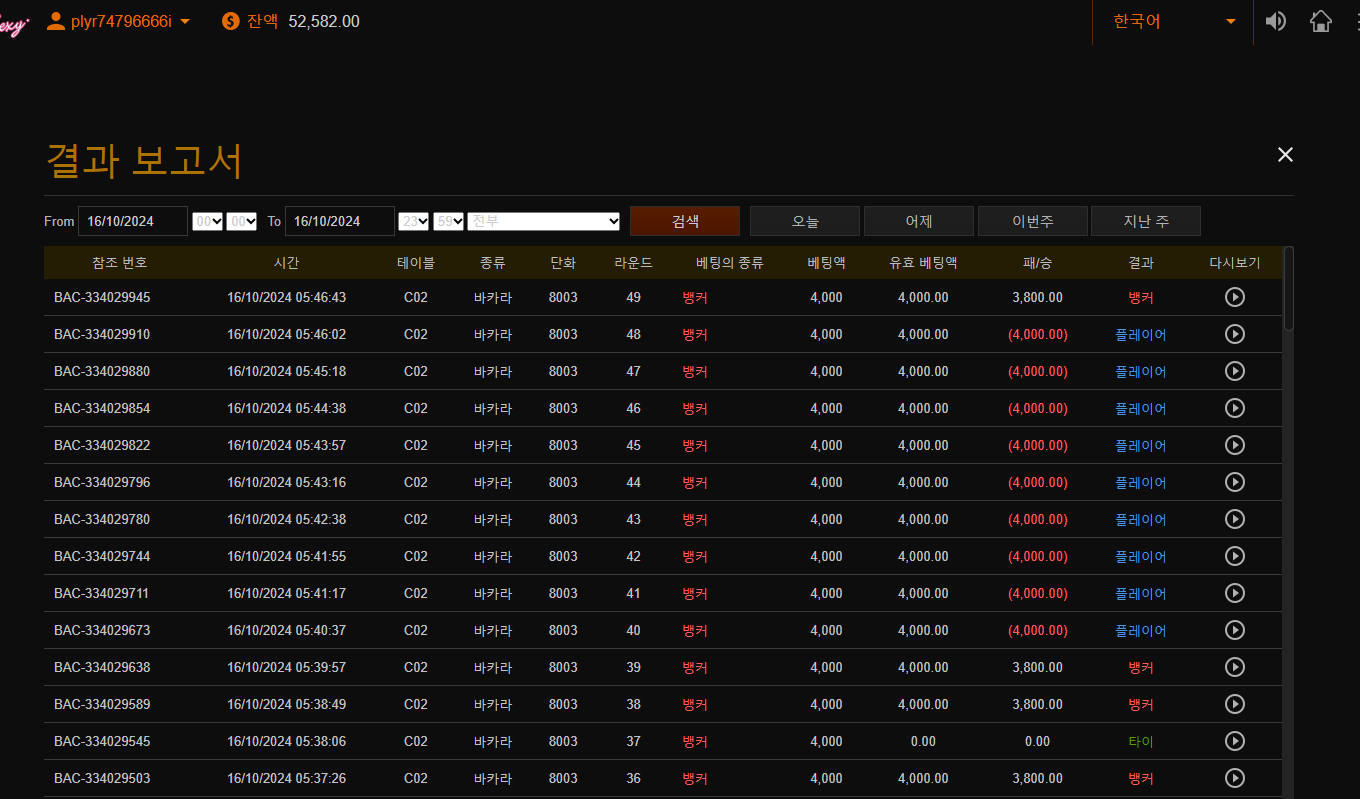Select the 오늘 quick filter
Screen dimensions: 1360x799
point(804,221)
